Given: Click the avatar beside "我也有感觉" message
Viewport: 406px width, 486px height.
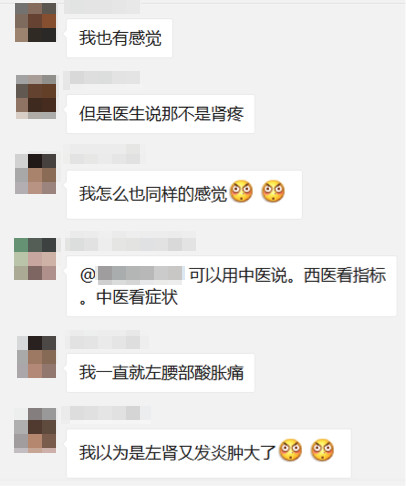Looking at the screenshot, I should [35, 22].
